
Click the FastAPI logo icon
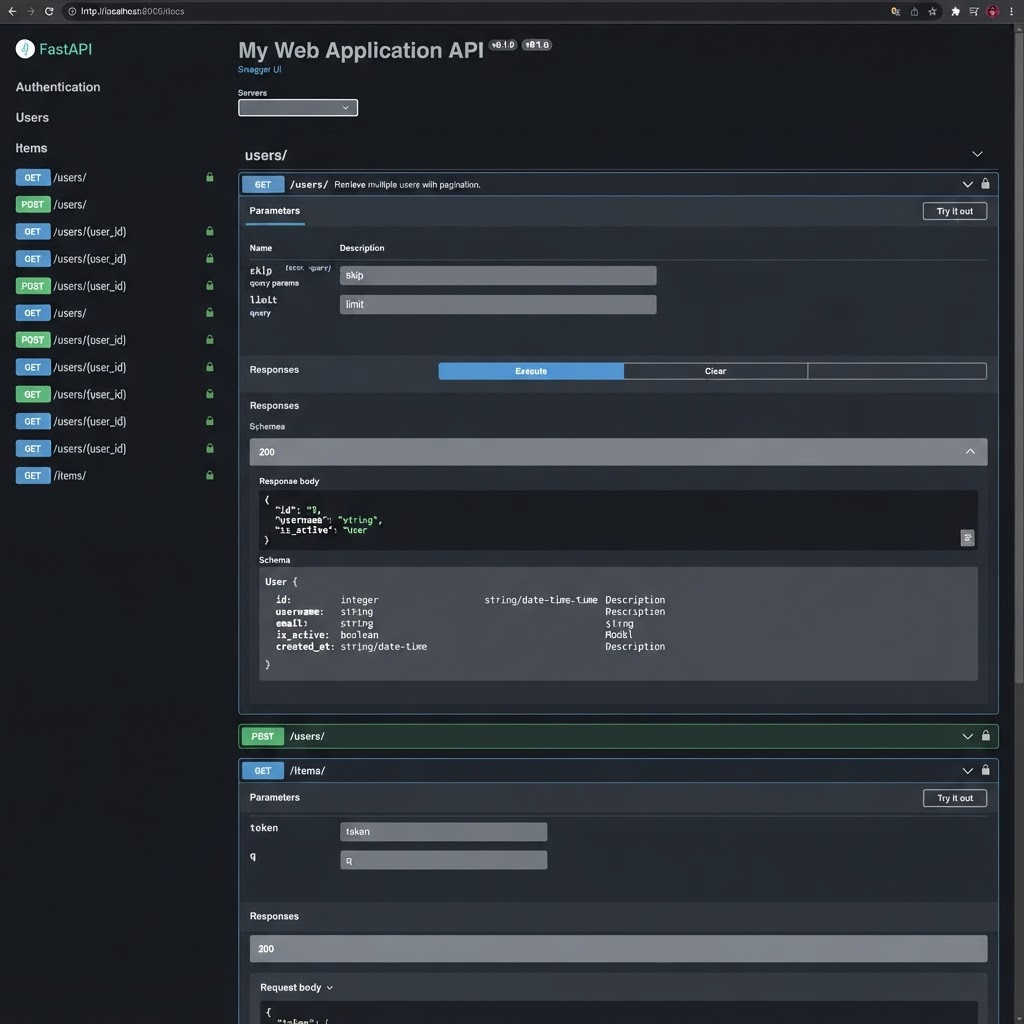(25, 49)
